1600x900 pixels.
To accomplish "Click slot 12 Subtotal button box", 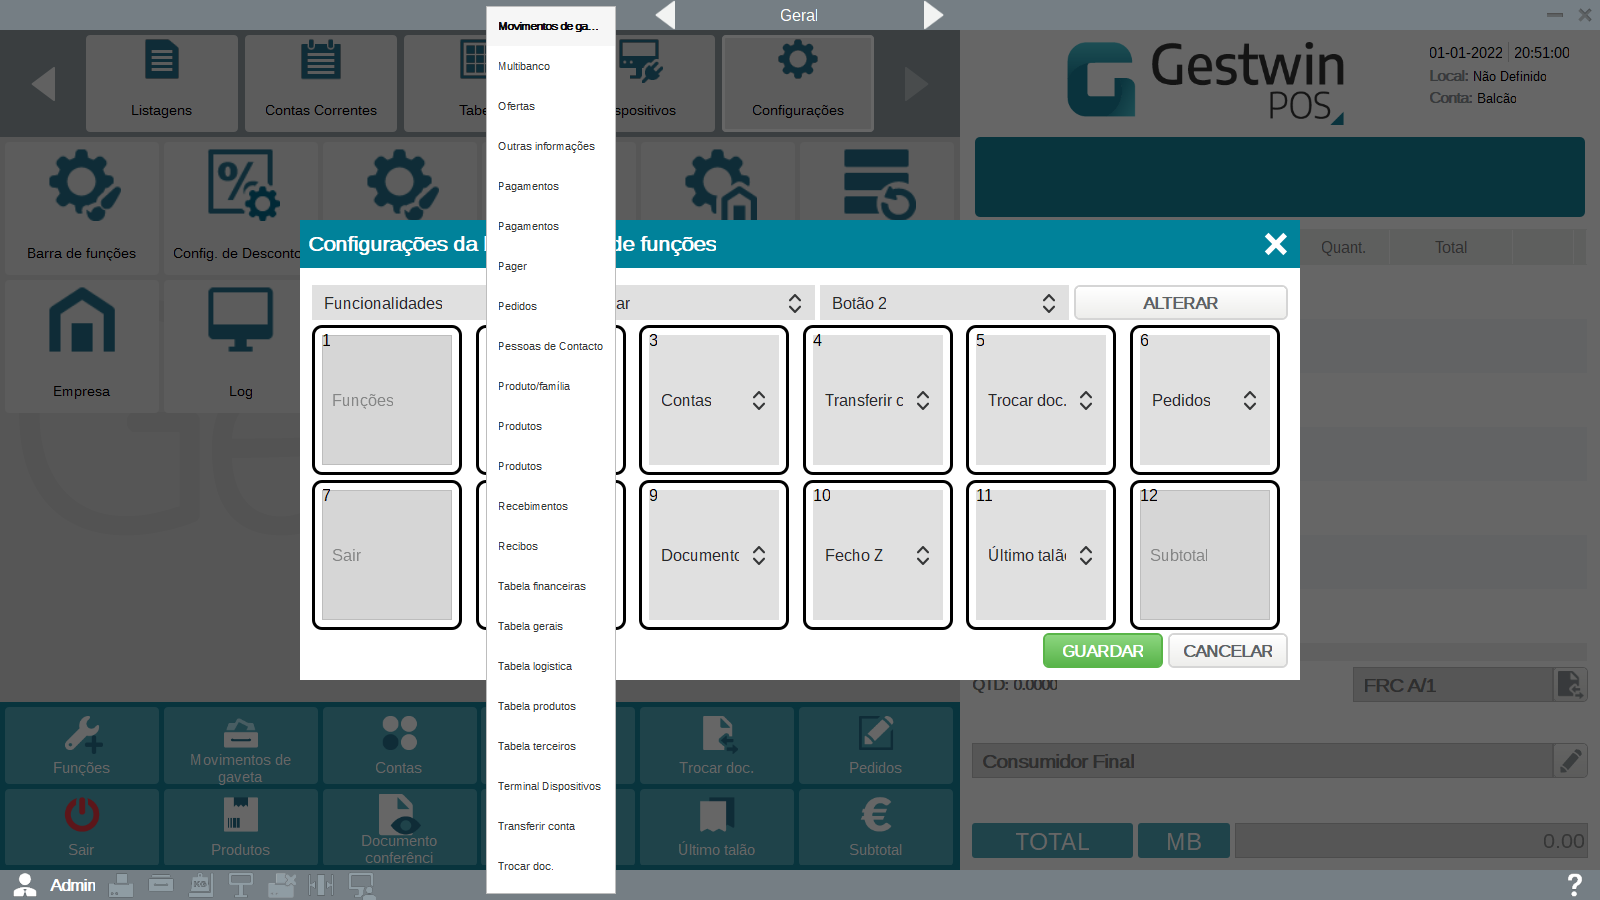I will 1205,555.
